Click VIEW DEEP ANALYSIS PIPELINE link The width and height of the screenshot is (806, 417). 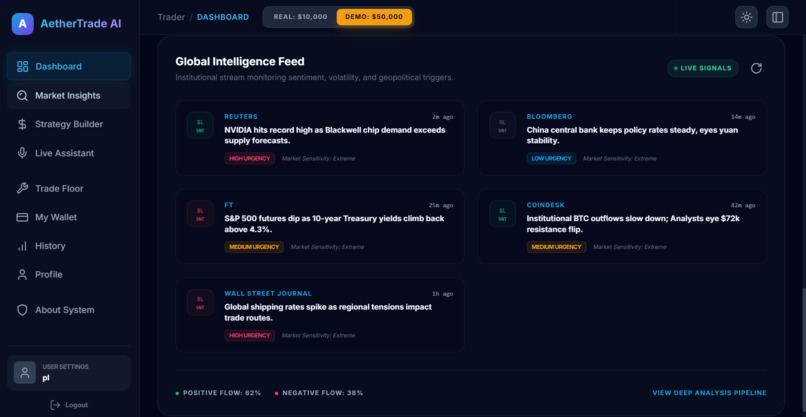[709, 393]
